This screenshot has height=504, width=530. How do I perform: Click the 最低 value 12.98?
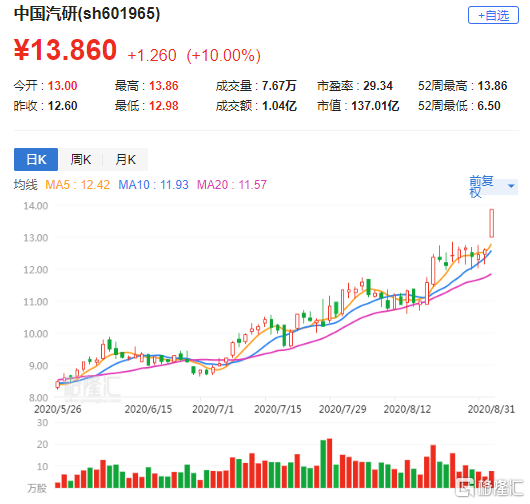[164, 106]
